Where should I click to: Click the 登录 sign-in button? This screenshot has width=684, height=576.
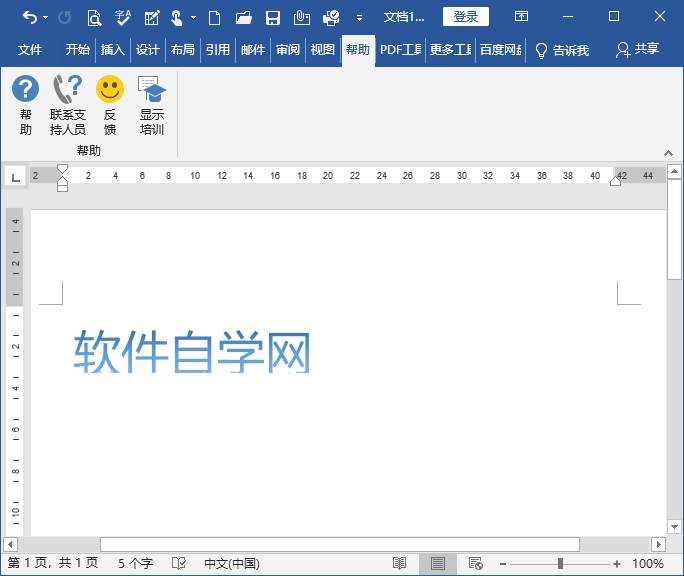[465, 17]
